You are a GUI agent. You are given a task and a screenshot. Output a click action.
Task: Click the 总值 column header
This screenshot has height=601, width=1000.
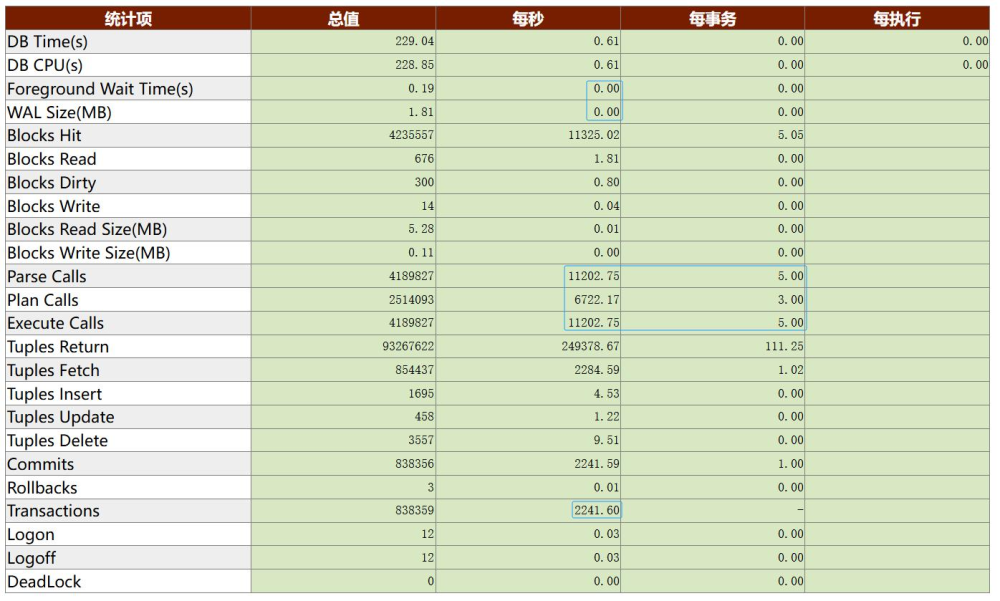(343, 19)
